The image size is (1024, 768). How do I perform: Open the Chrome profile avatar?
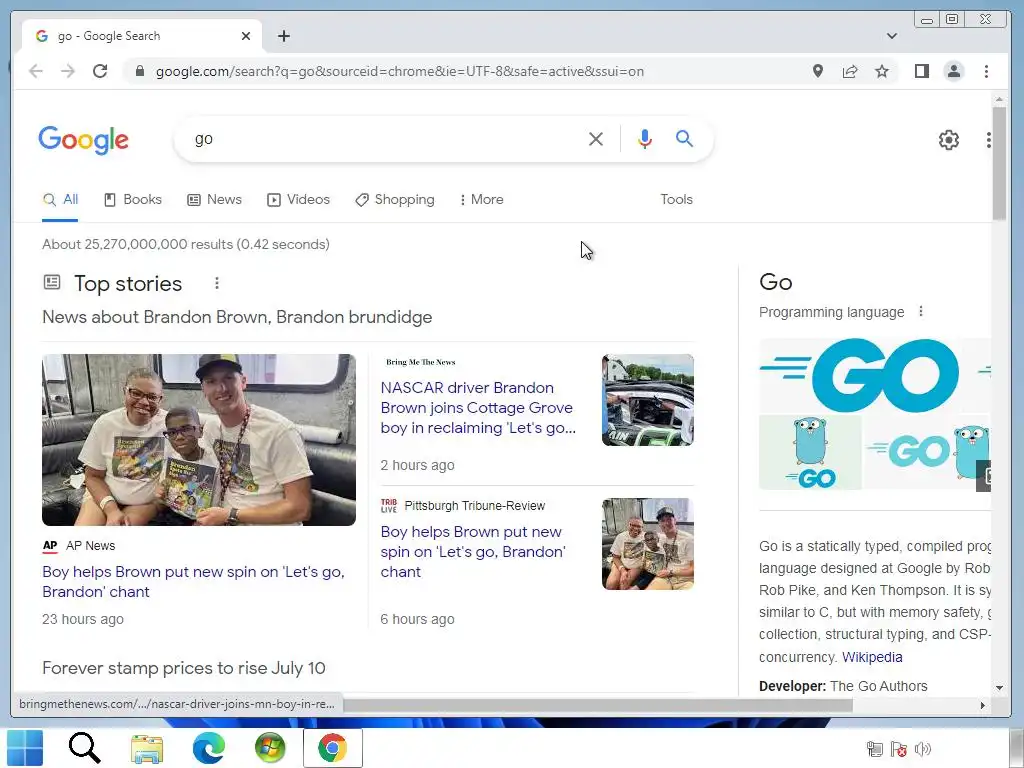click(x=953, y=71)
